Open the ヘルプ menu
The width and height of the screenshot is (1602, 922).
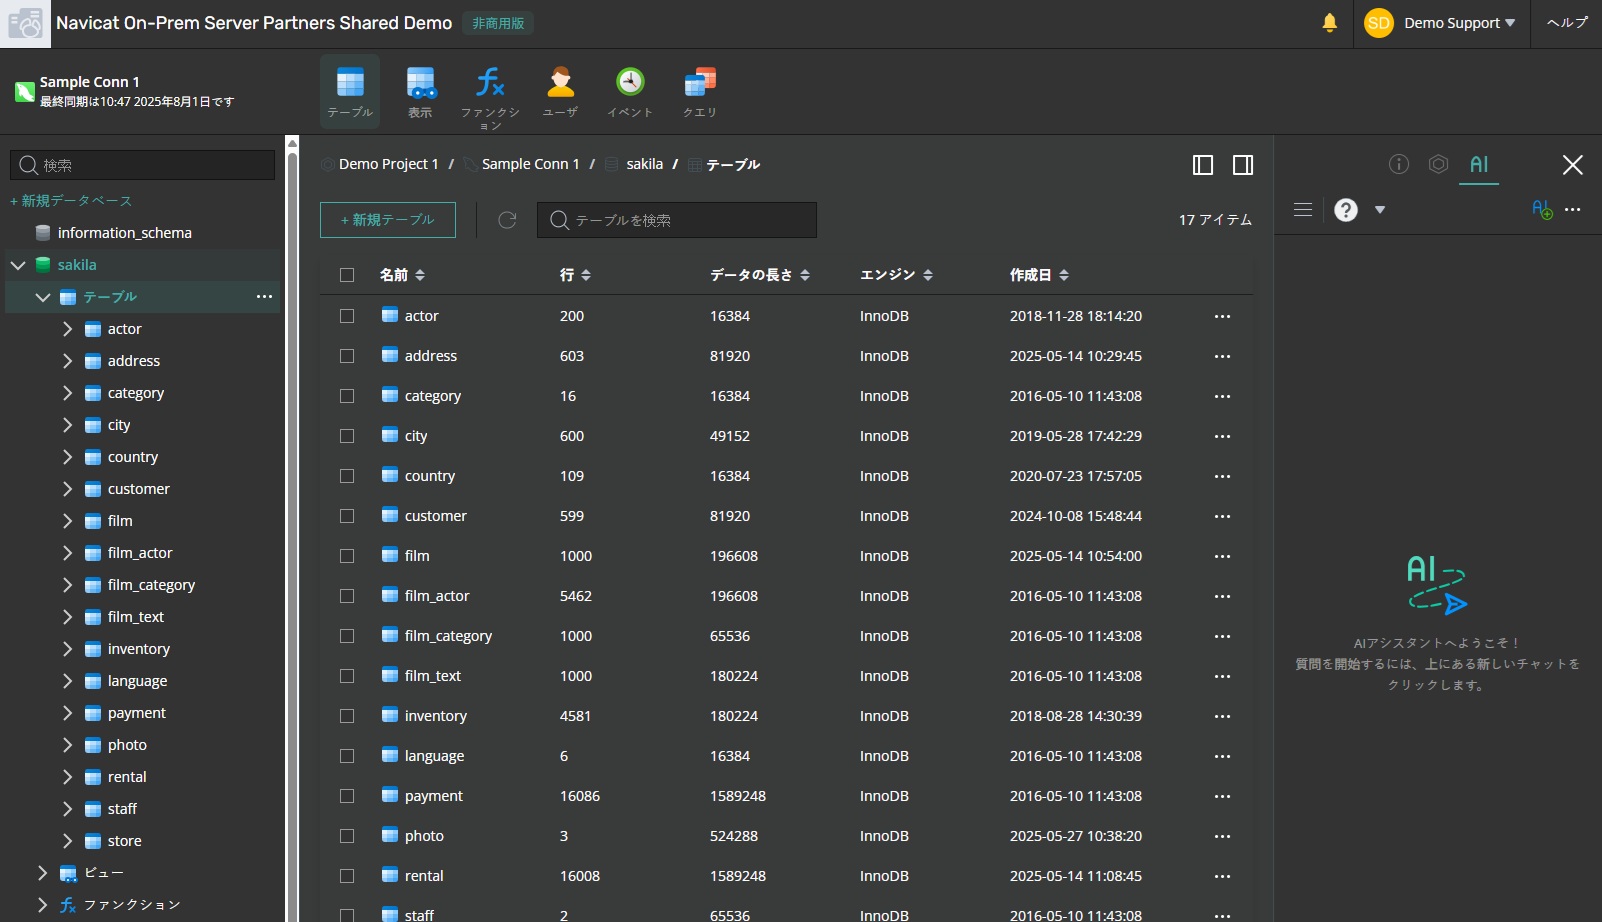click(x=1567, y=23)
